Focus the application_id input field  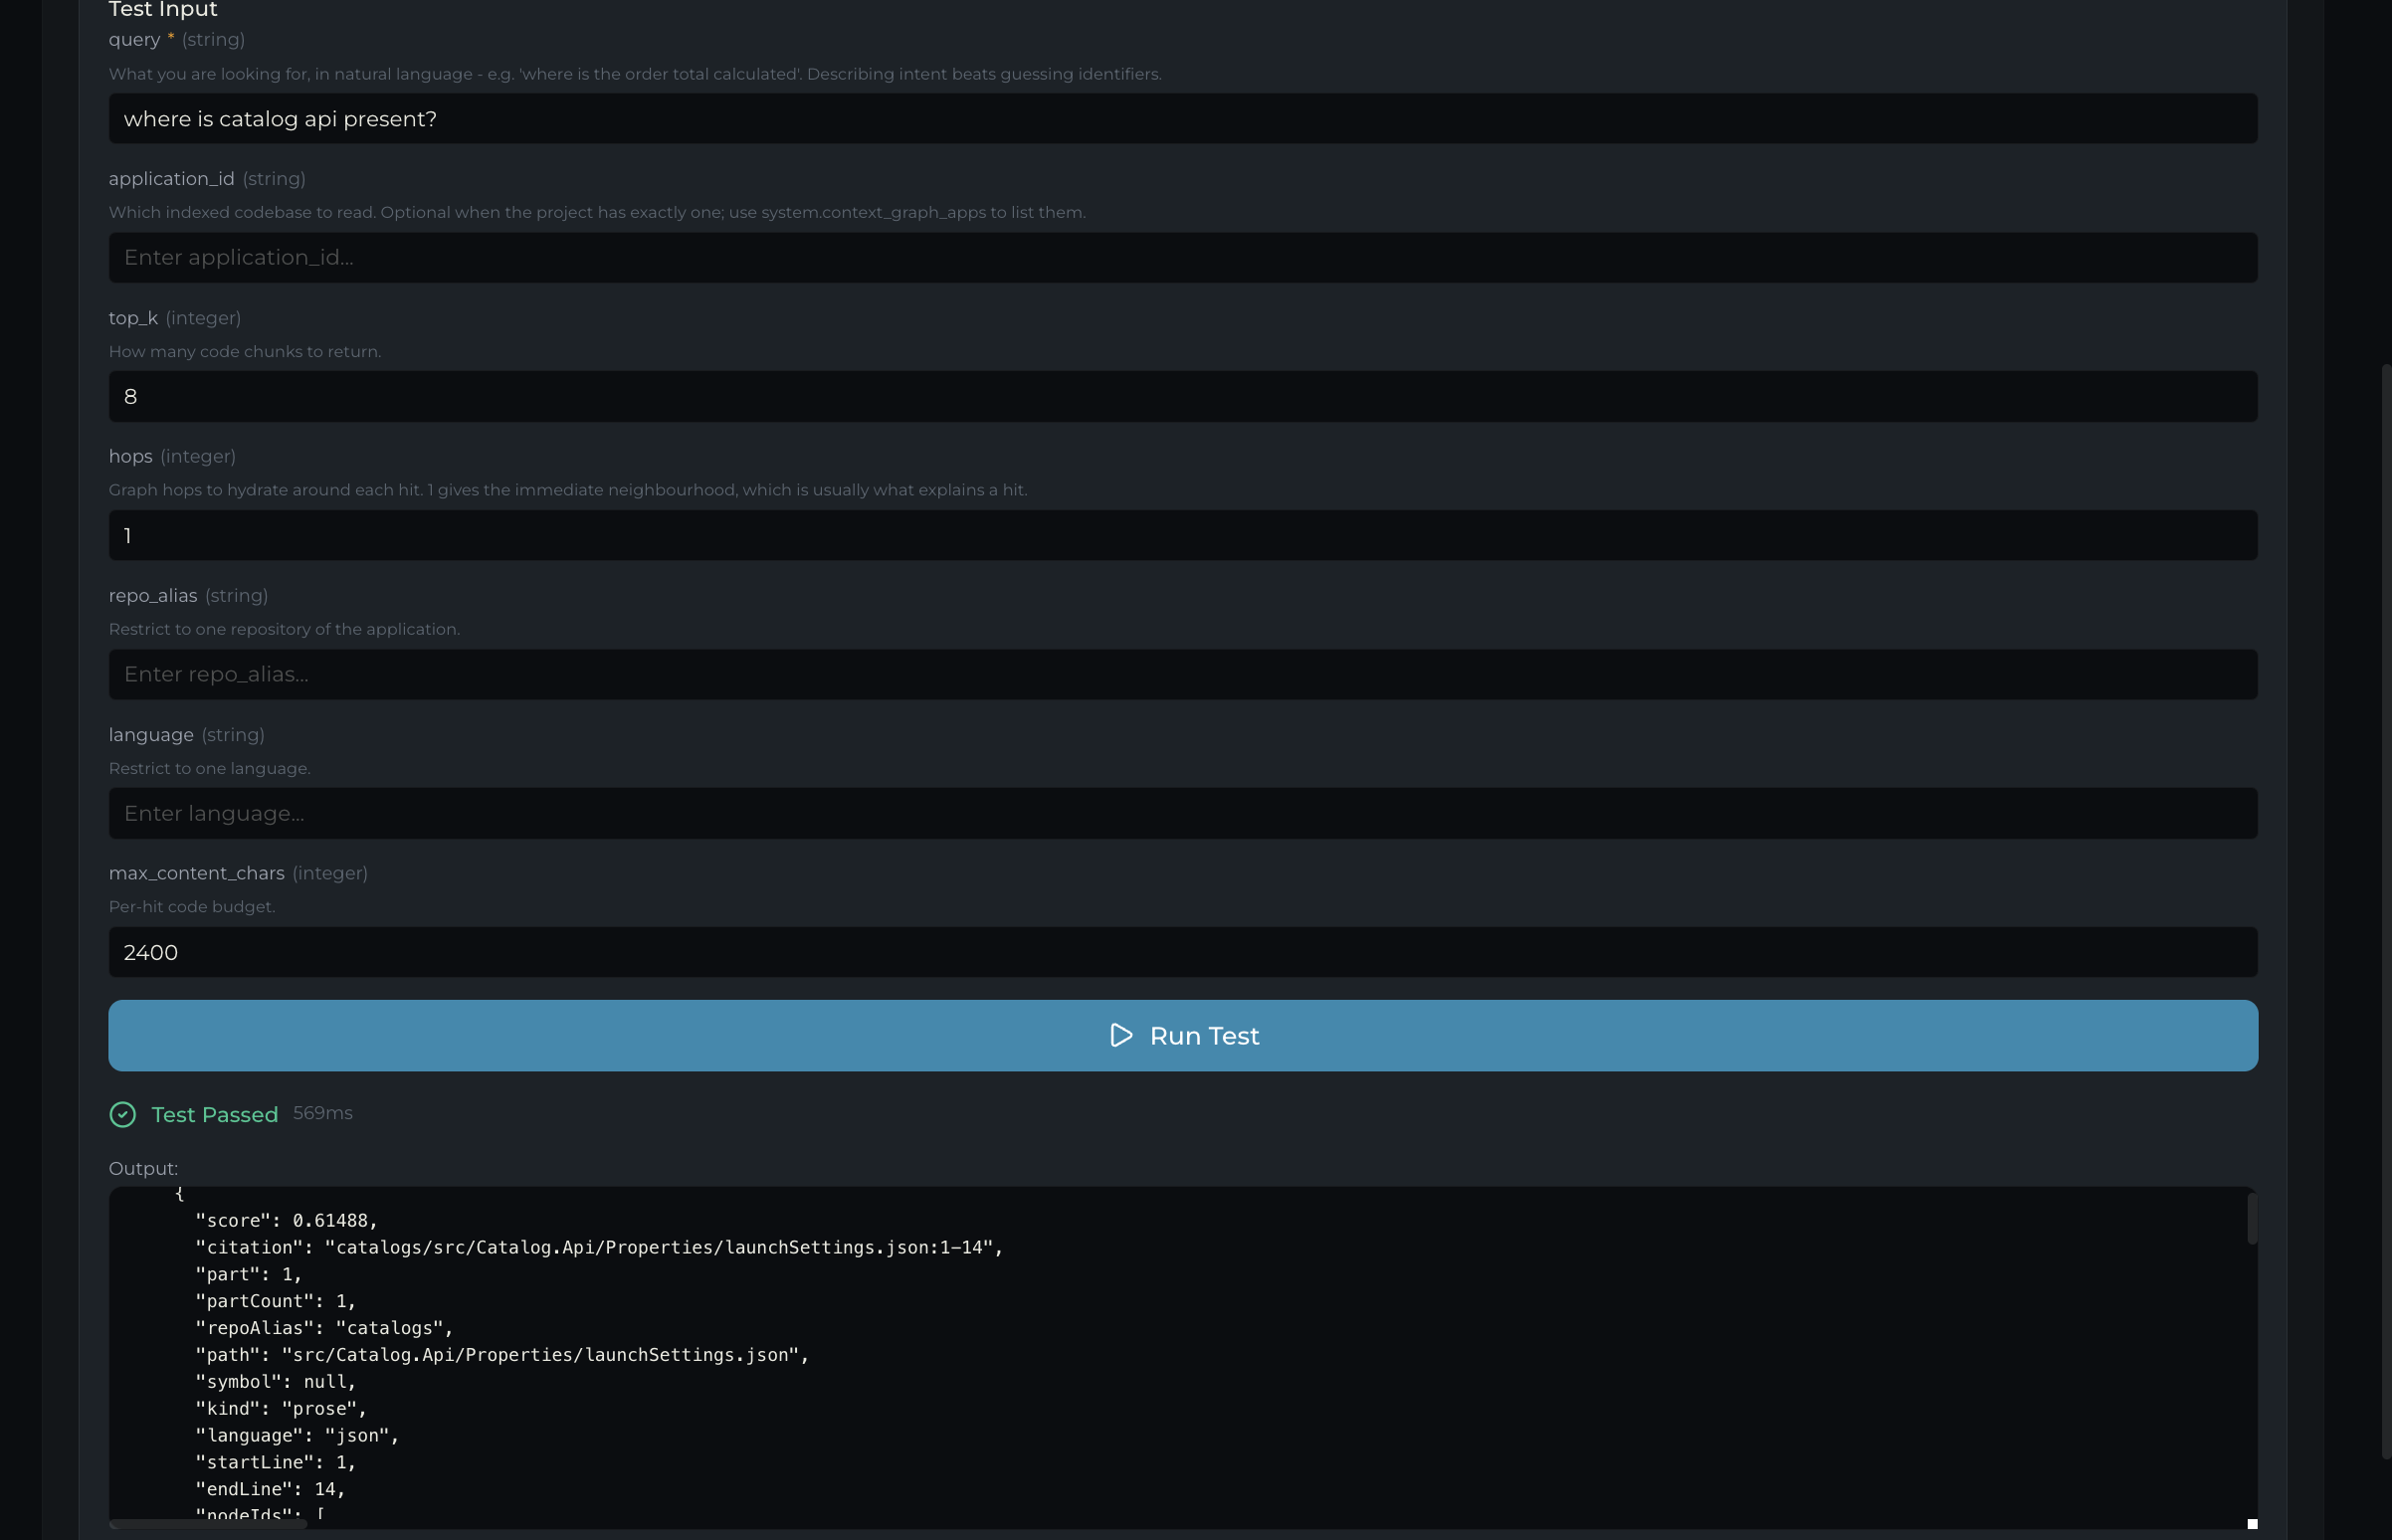click(1183, 257)
